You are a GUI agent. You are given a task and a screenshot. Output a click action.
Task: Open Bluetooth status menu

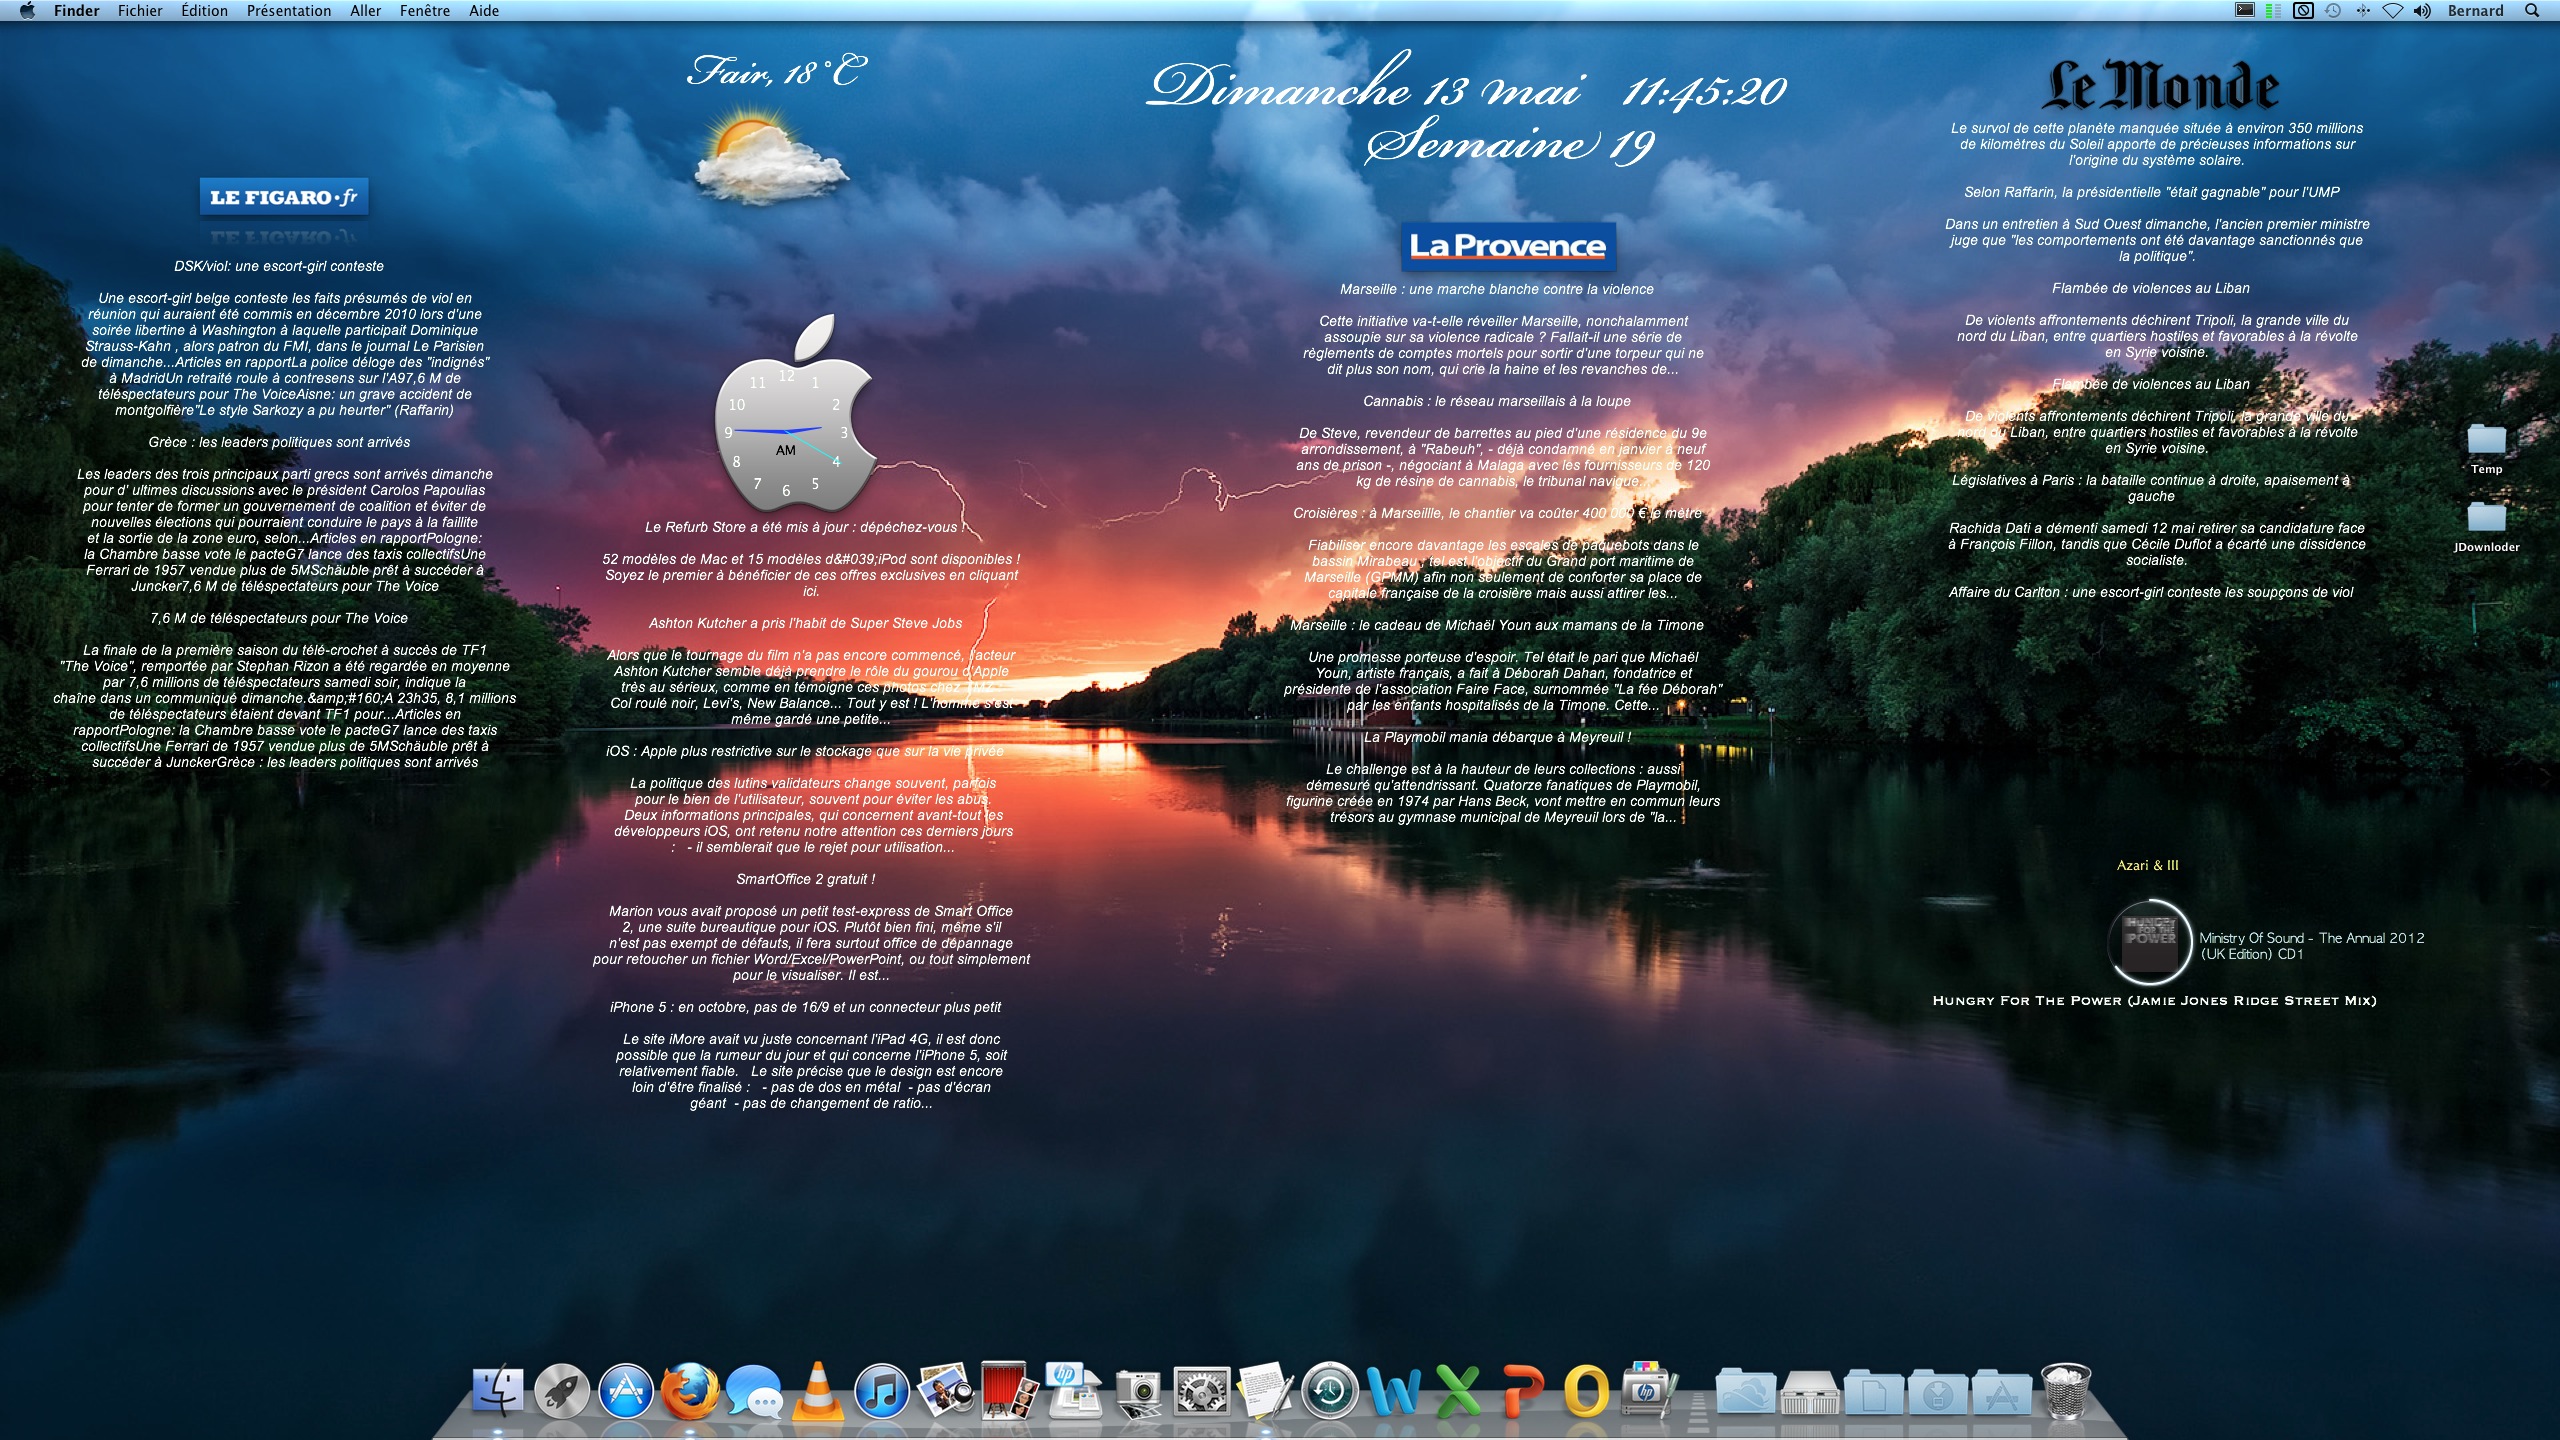[x=2363, y=11]
